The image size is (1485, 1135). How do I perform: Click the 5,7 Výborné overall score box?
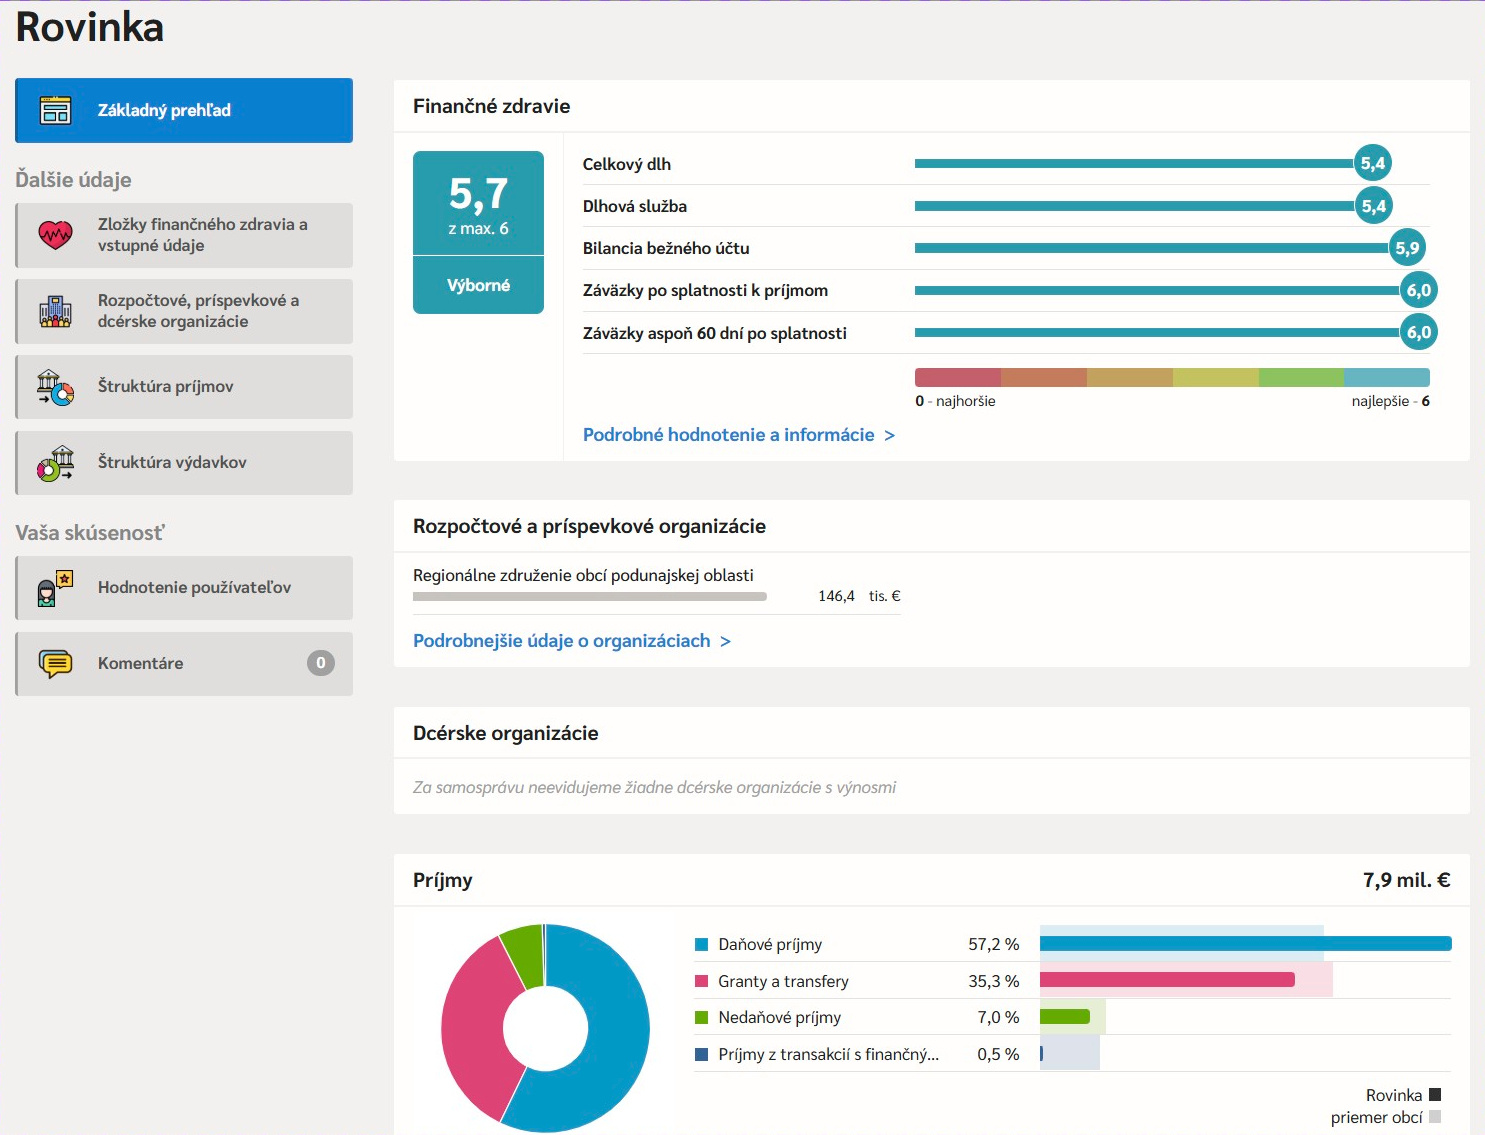478,232
